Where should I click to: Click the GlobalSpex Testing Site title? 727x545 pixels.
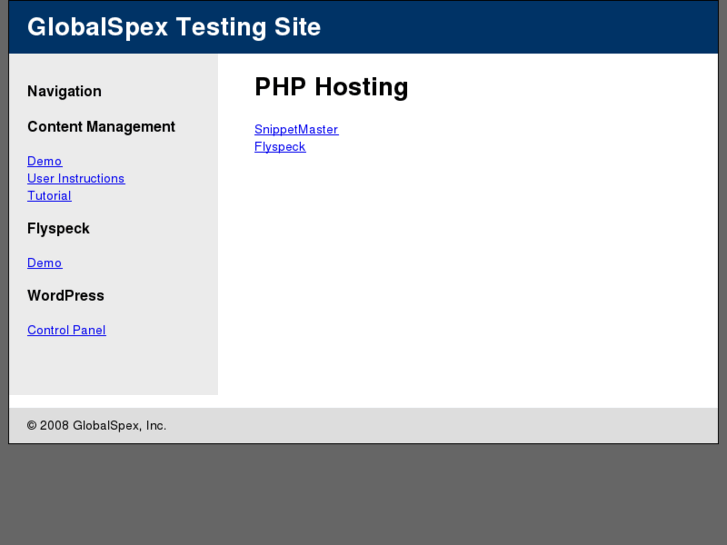[174, 27]
